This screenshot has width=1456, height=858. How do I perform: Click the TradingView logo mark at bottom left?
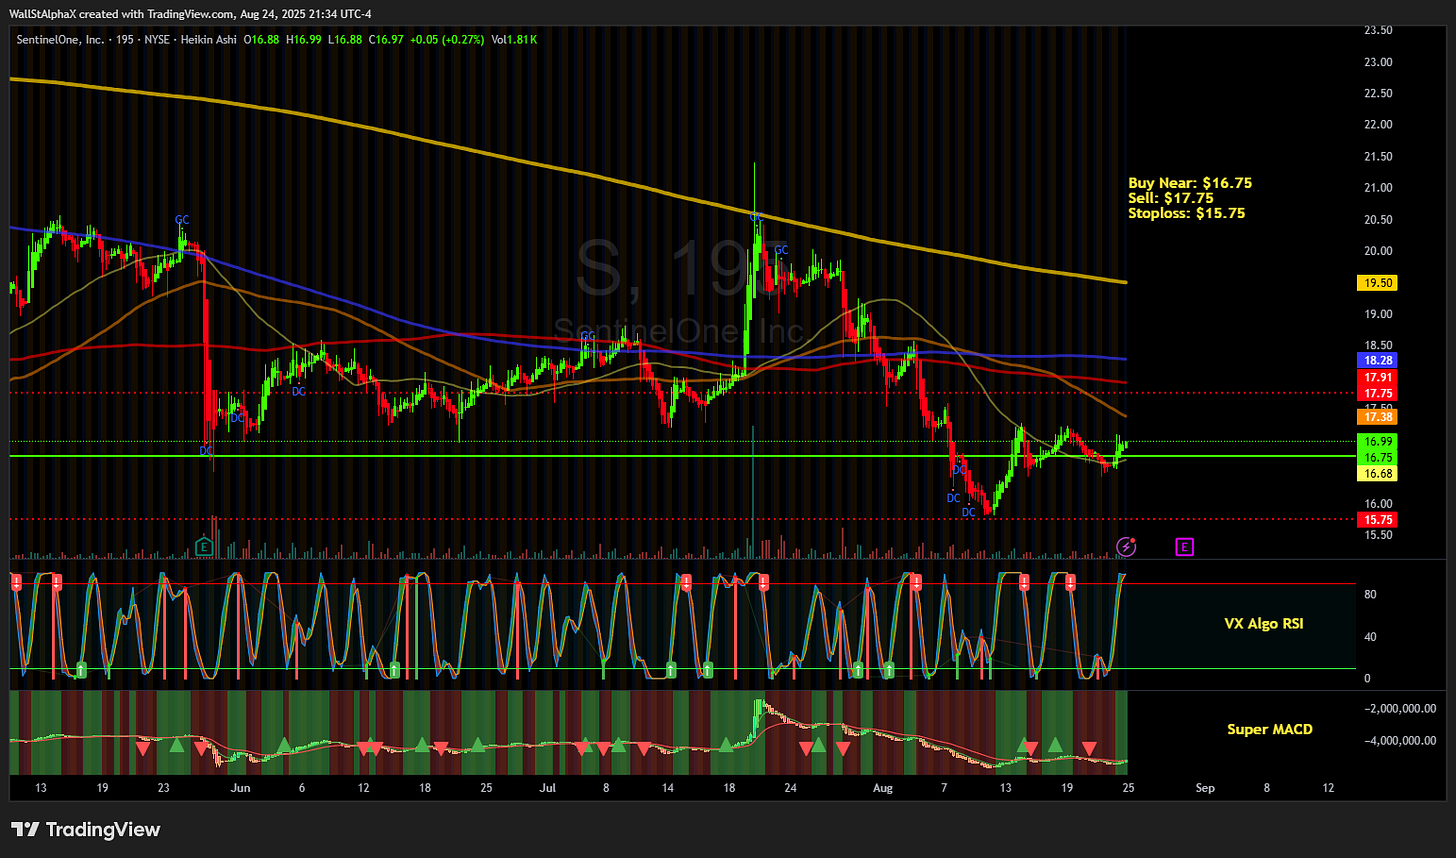coord(25,830)
